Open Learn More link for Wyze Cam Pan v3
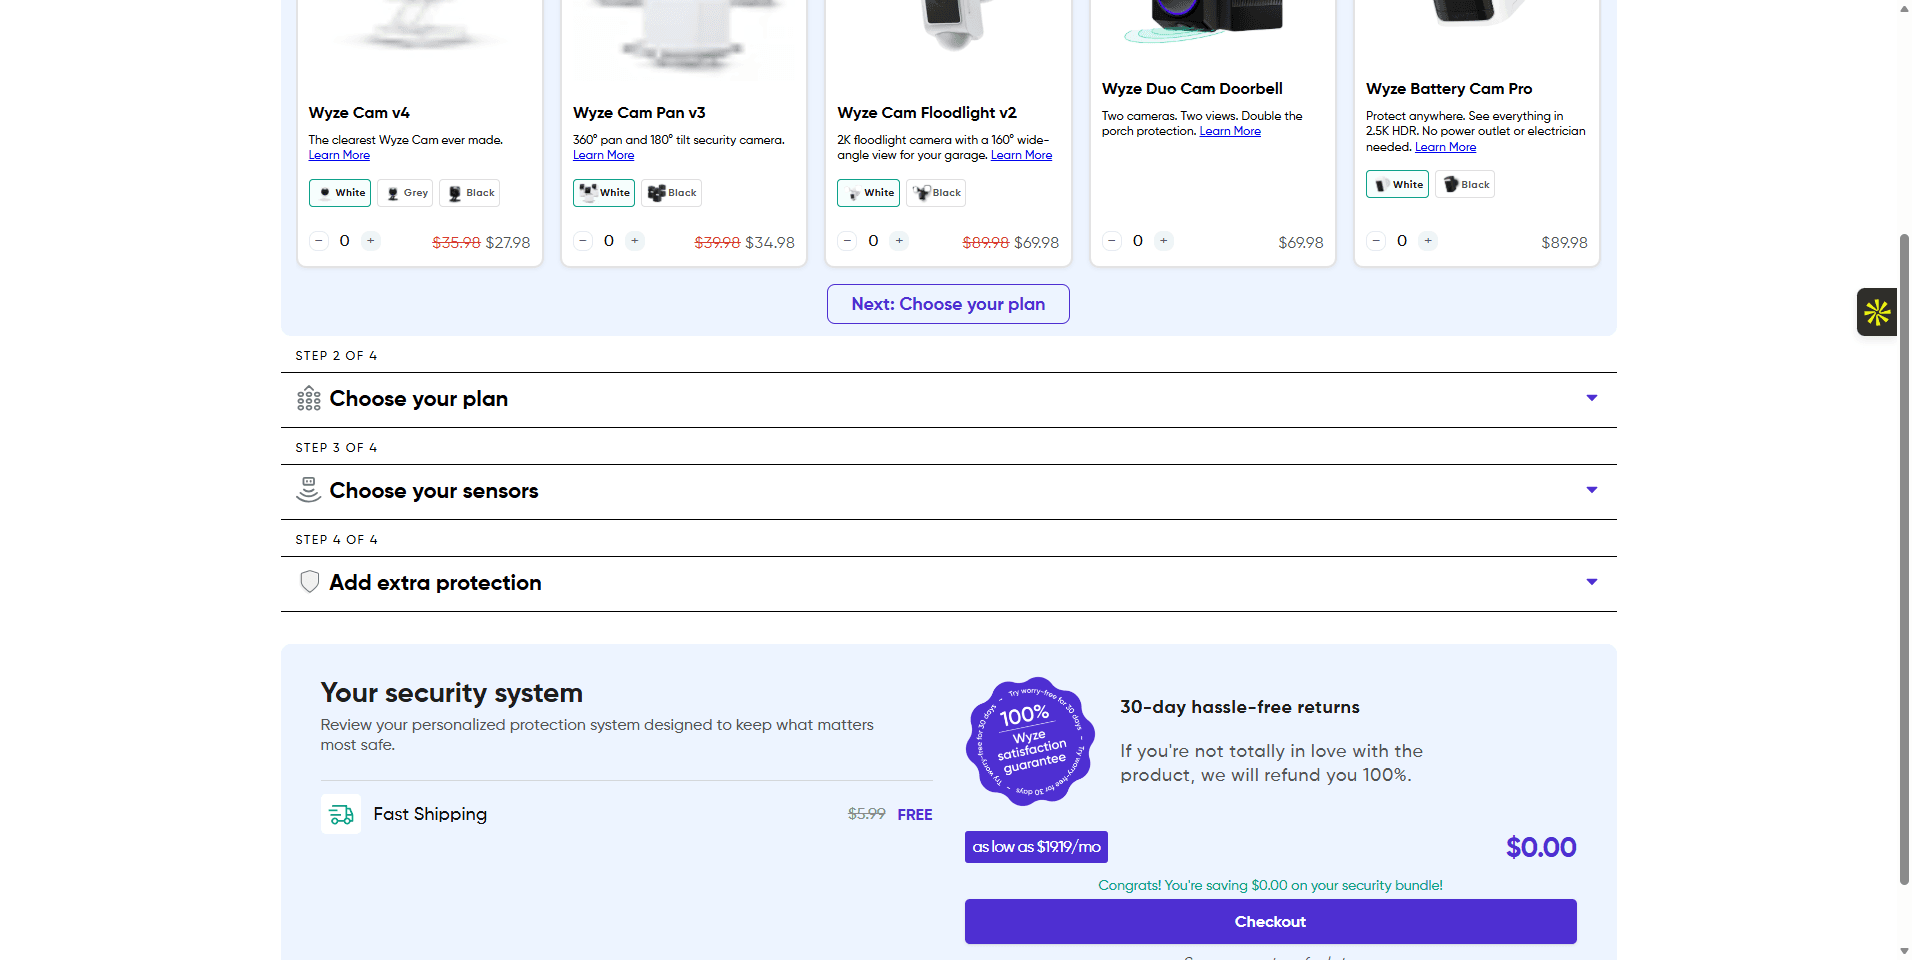The image size is (1912, 960). tap(603, 155)
